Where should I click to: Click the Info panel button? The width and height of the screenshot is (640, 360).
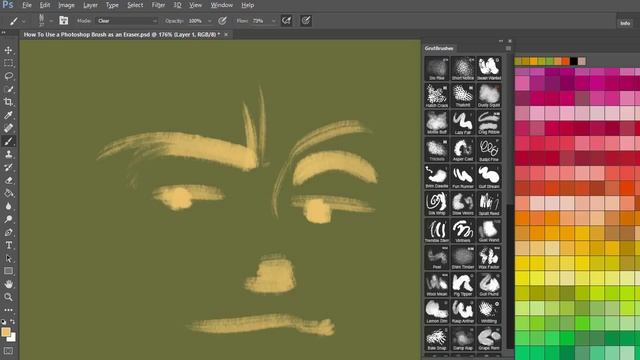(625, 23)
